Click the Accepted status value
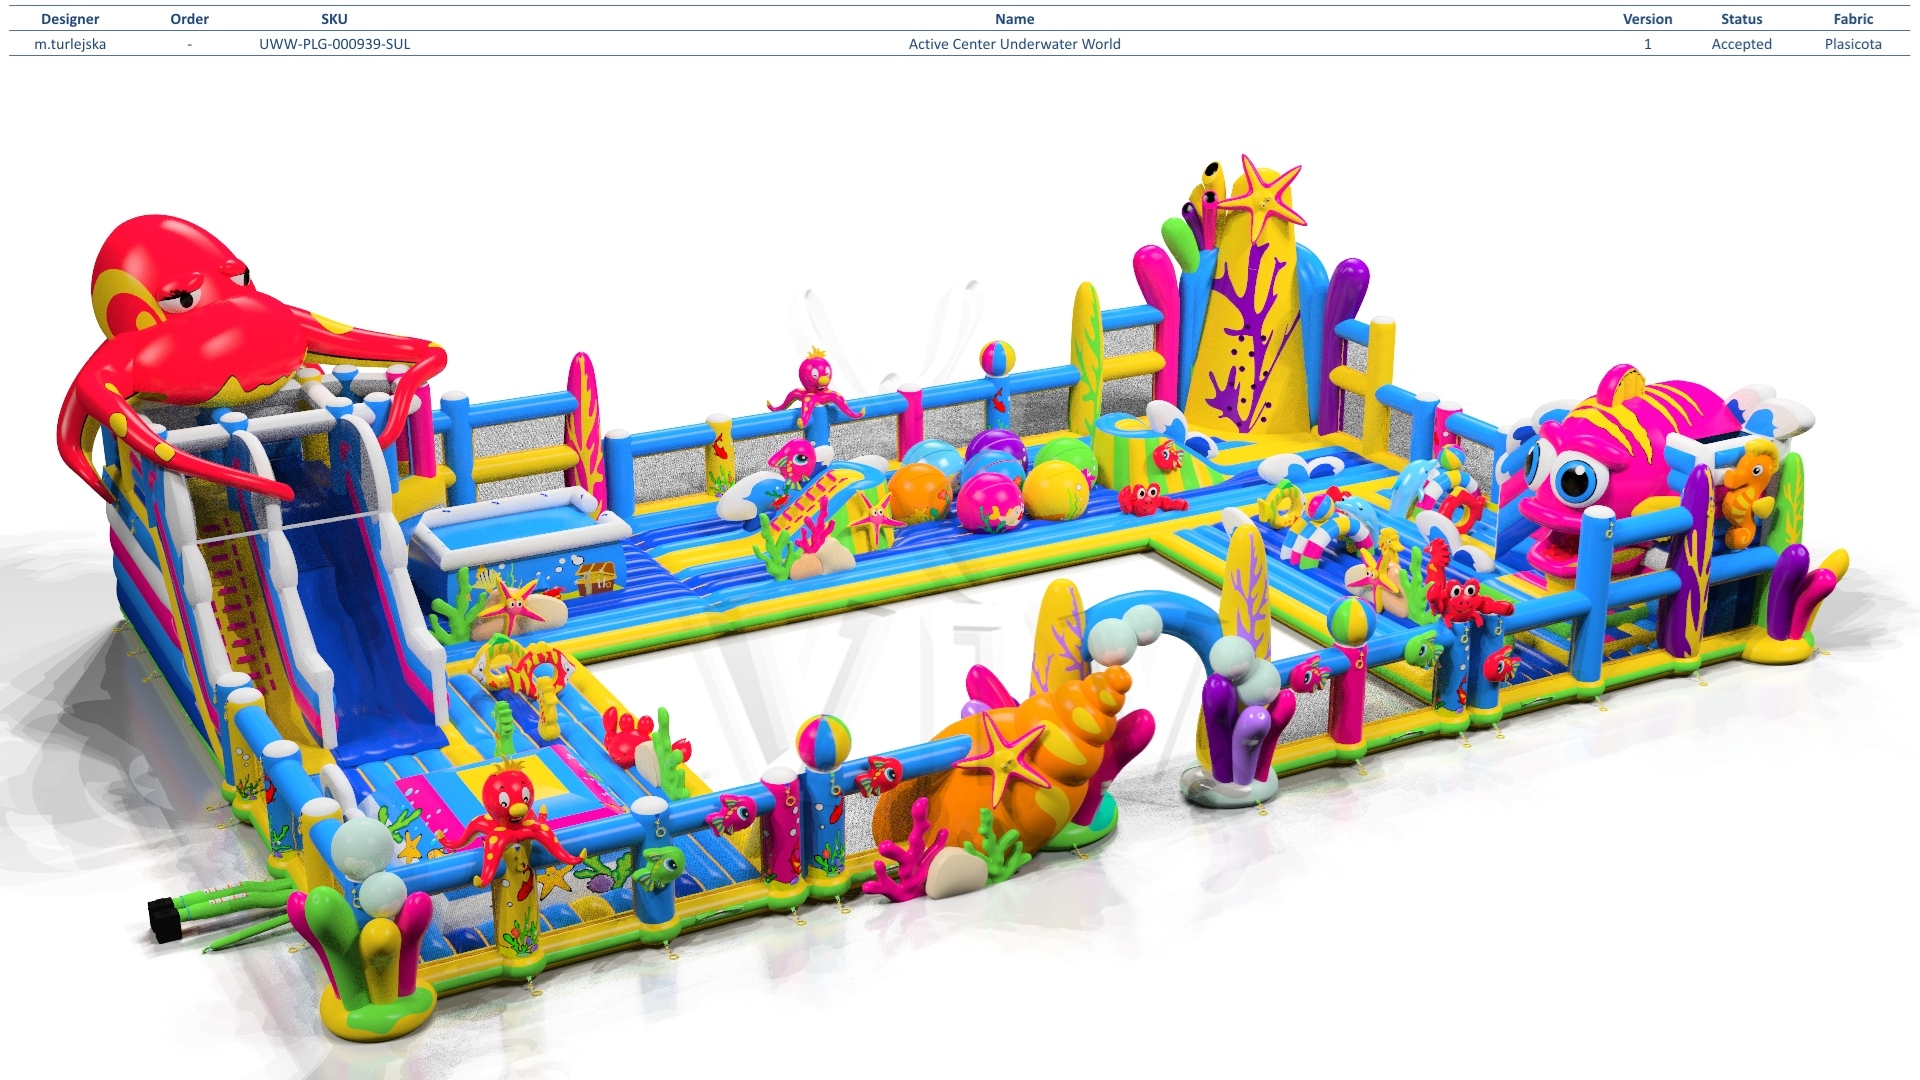 1741,44
